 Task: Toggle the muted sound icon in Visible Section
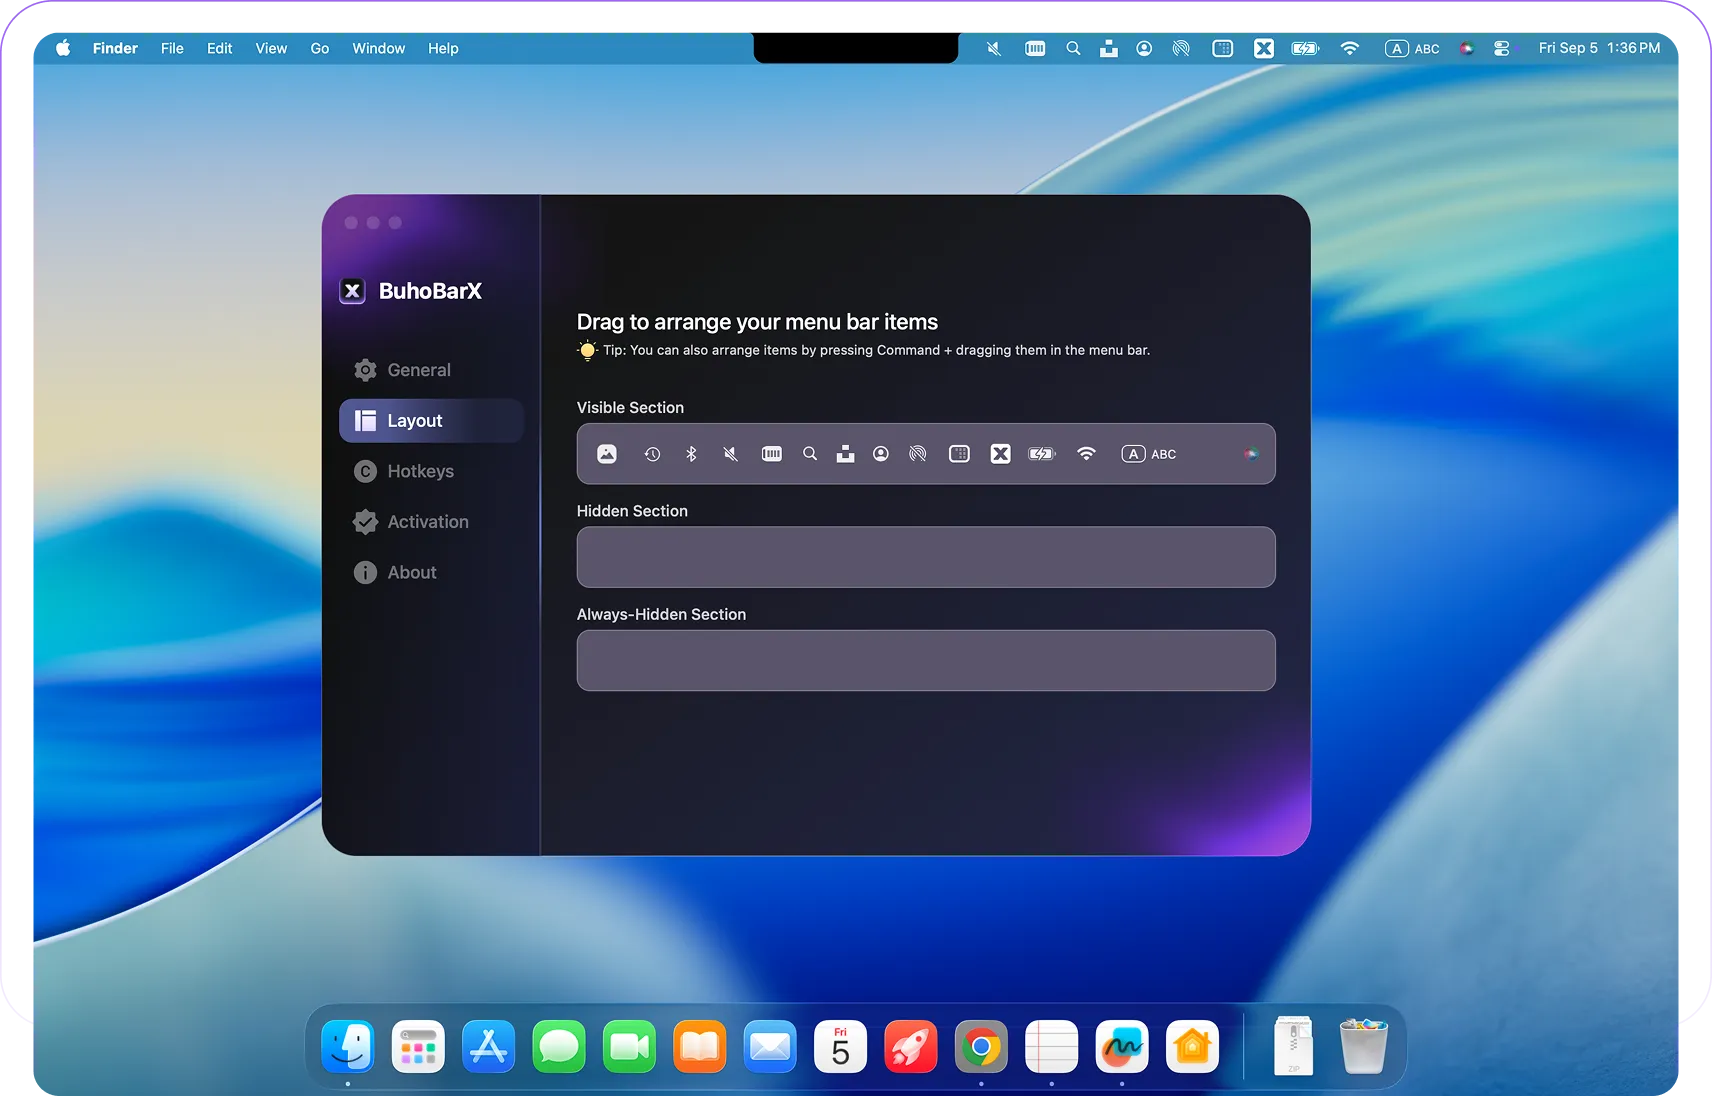(730, 454)
